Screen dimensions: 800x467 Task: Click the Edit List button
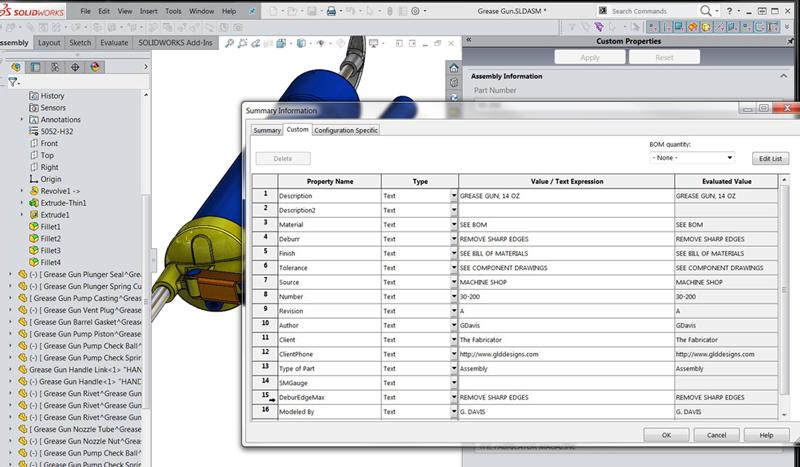[770, 158]
